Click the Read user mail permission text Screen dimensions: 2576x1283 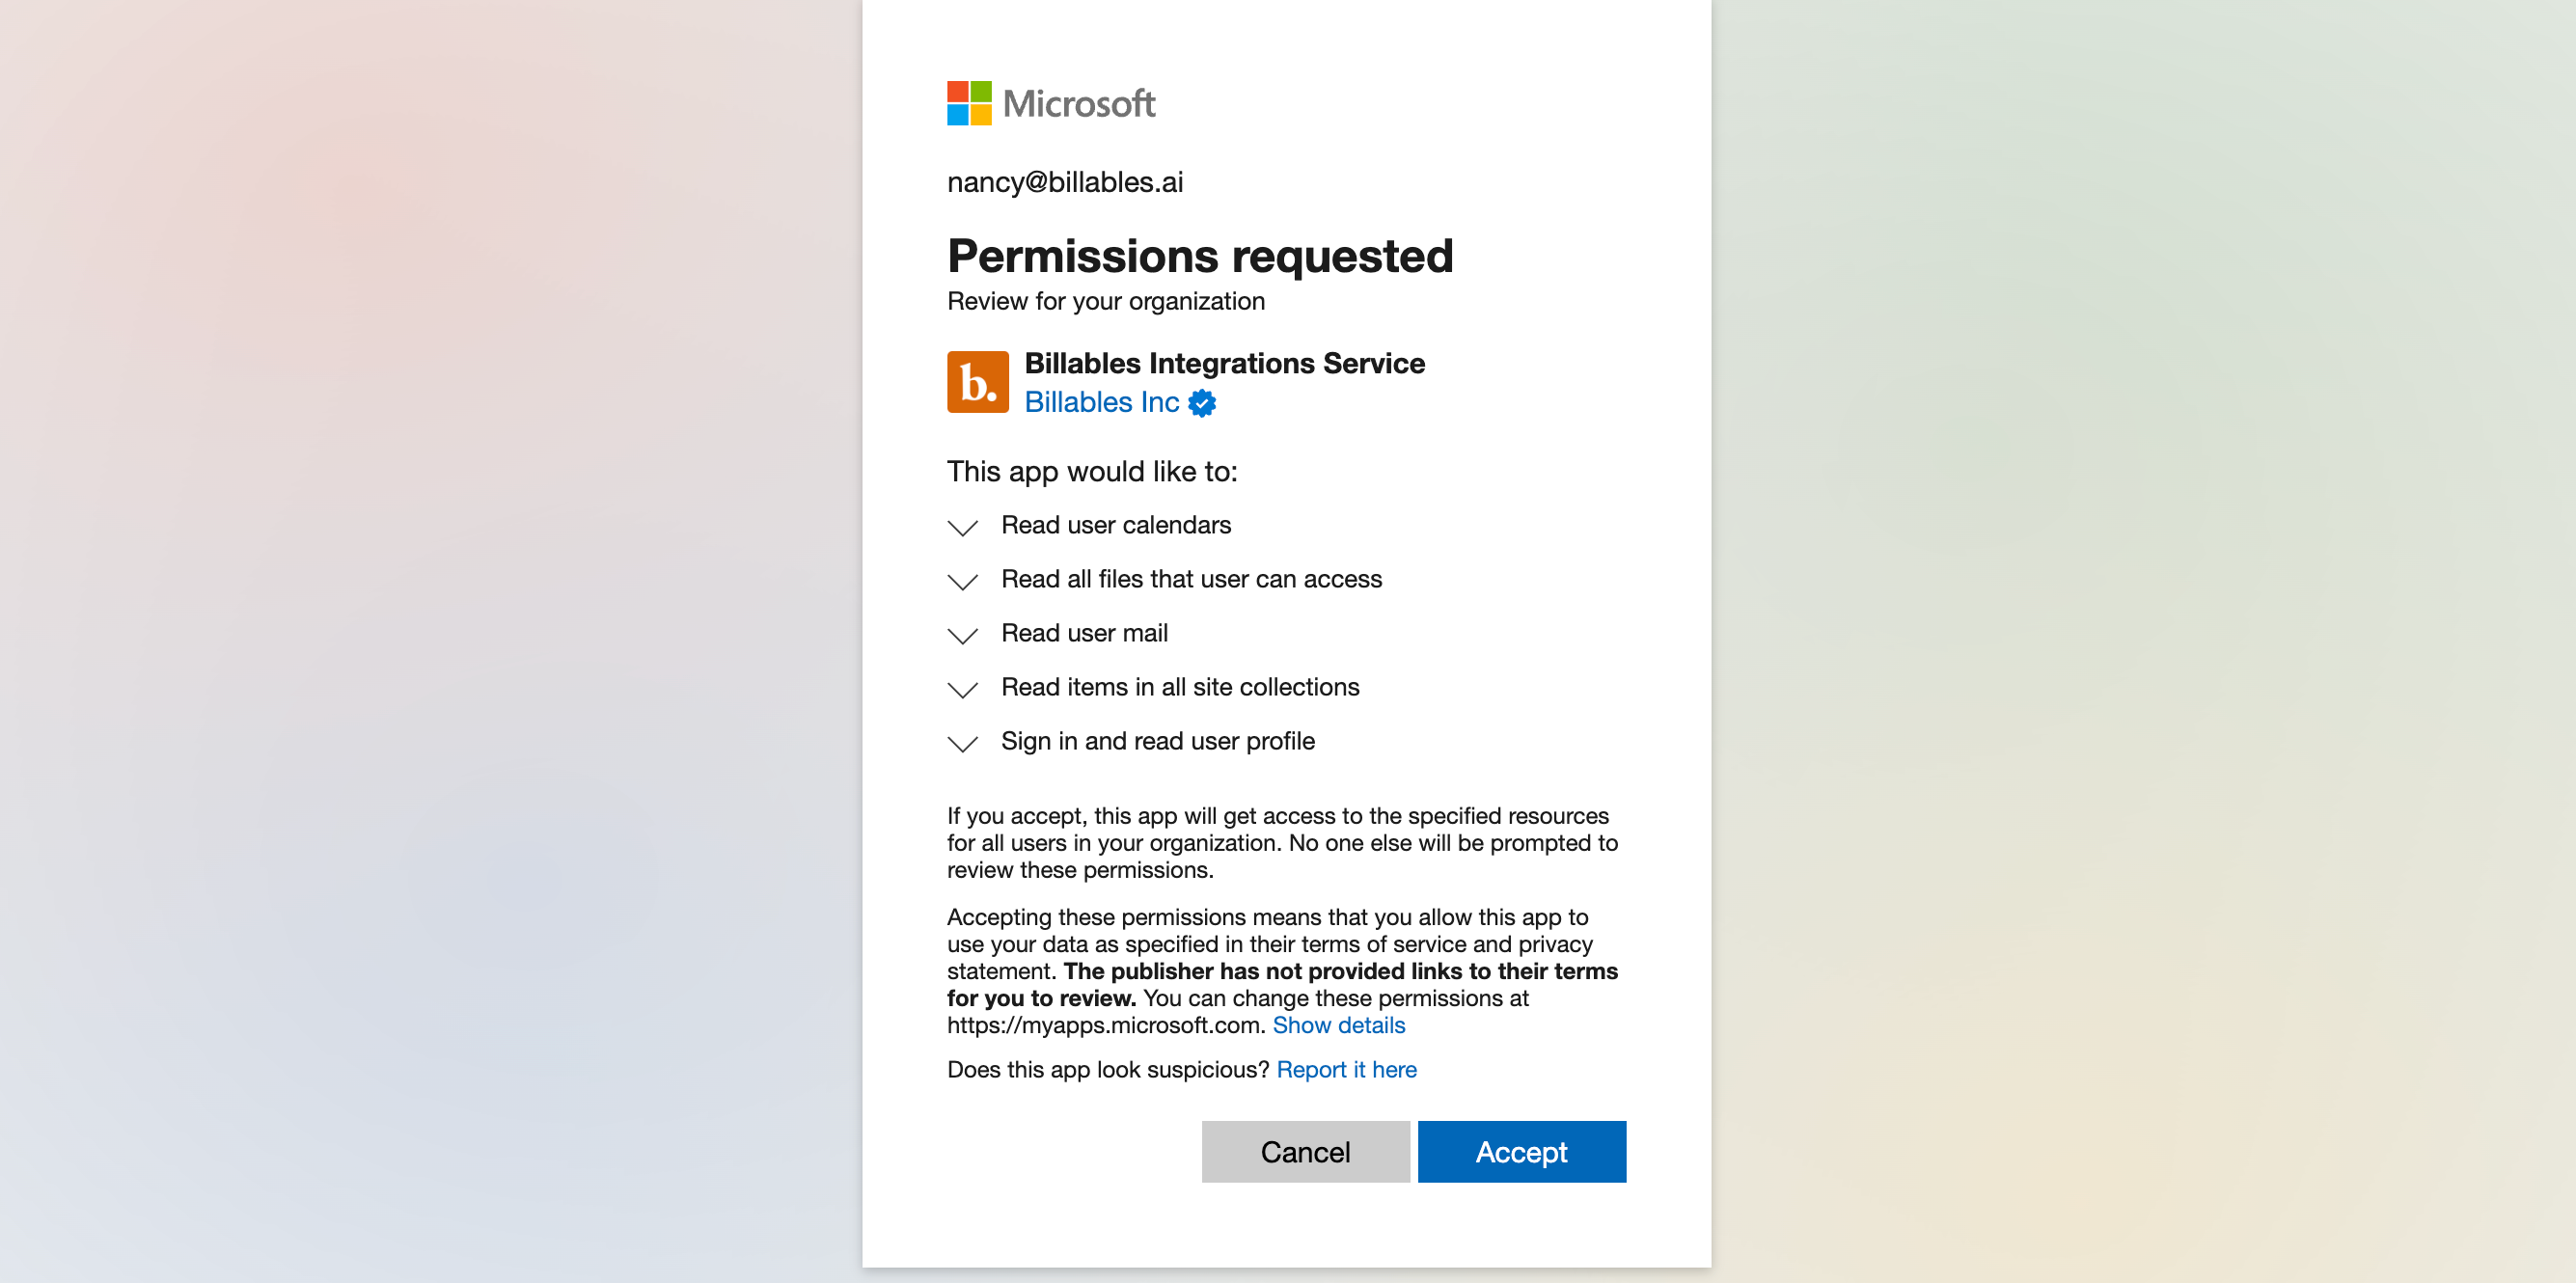tap(1084, 633)
